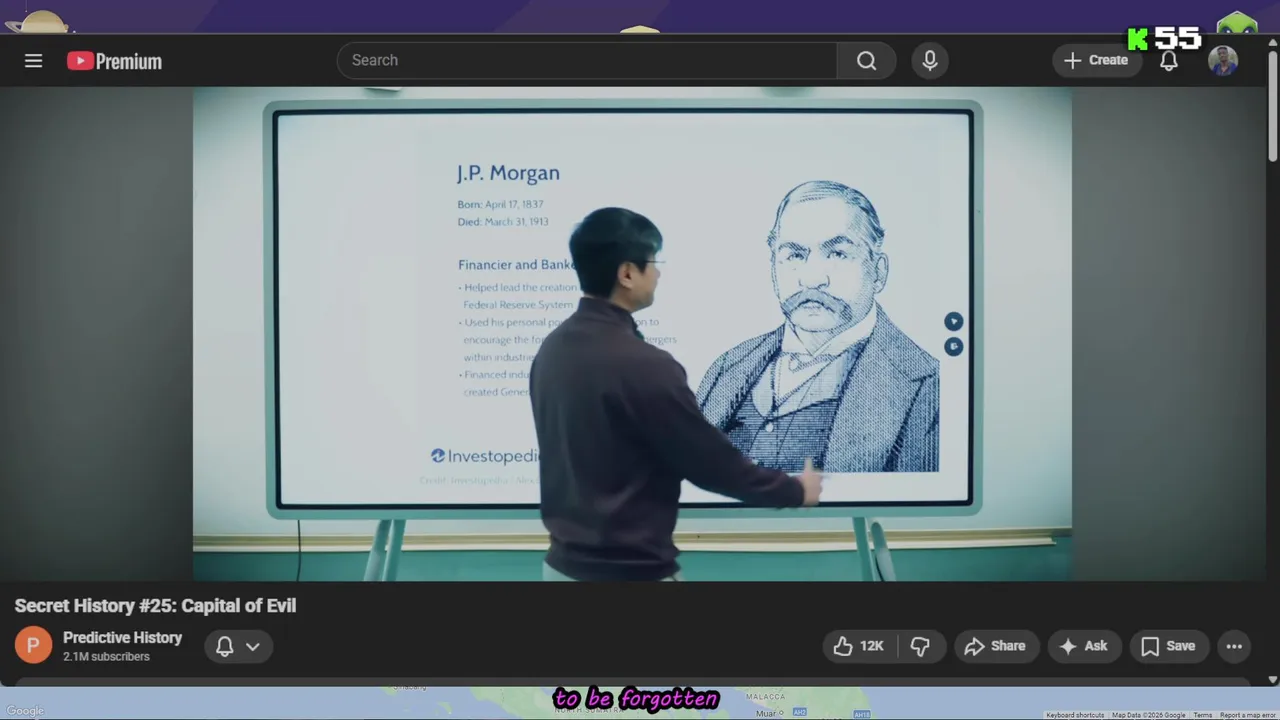Dislike the video with thumbs down
This screenshot has width=1280, height=720.
[x=920, y=646]
